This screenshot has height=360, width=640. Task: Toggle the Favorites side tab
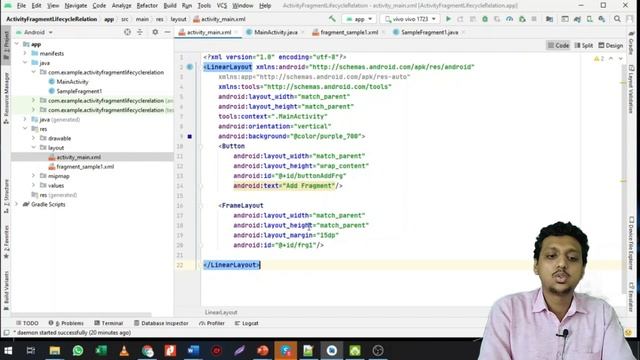point(6,242)
